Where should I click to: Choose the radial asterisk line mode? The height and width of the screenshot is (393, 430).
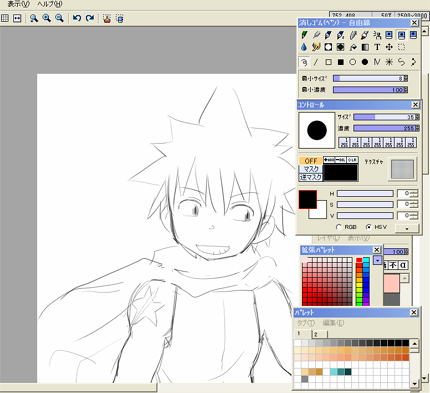pos(389,62)
